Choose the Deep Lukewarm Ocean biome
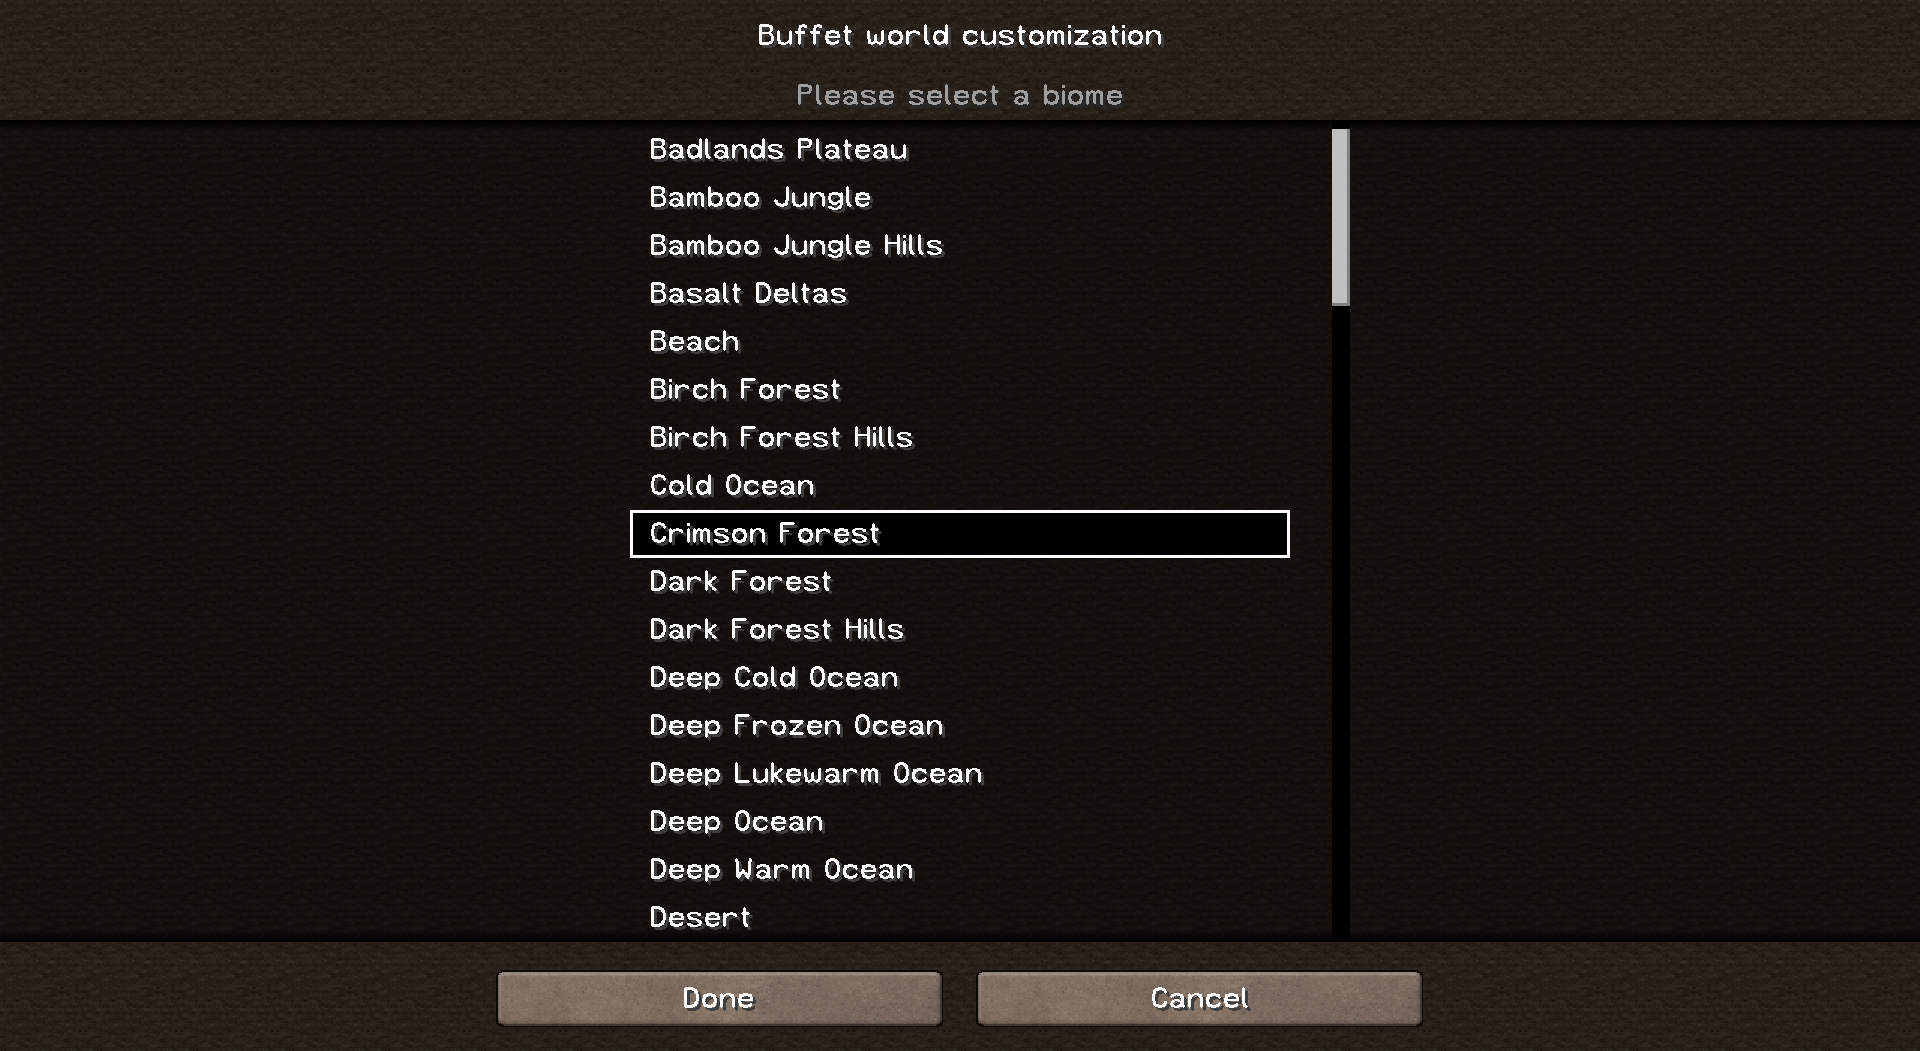Viewport: 1920px width, 1051px height. (x=815, y=774)
